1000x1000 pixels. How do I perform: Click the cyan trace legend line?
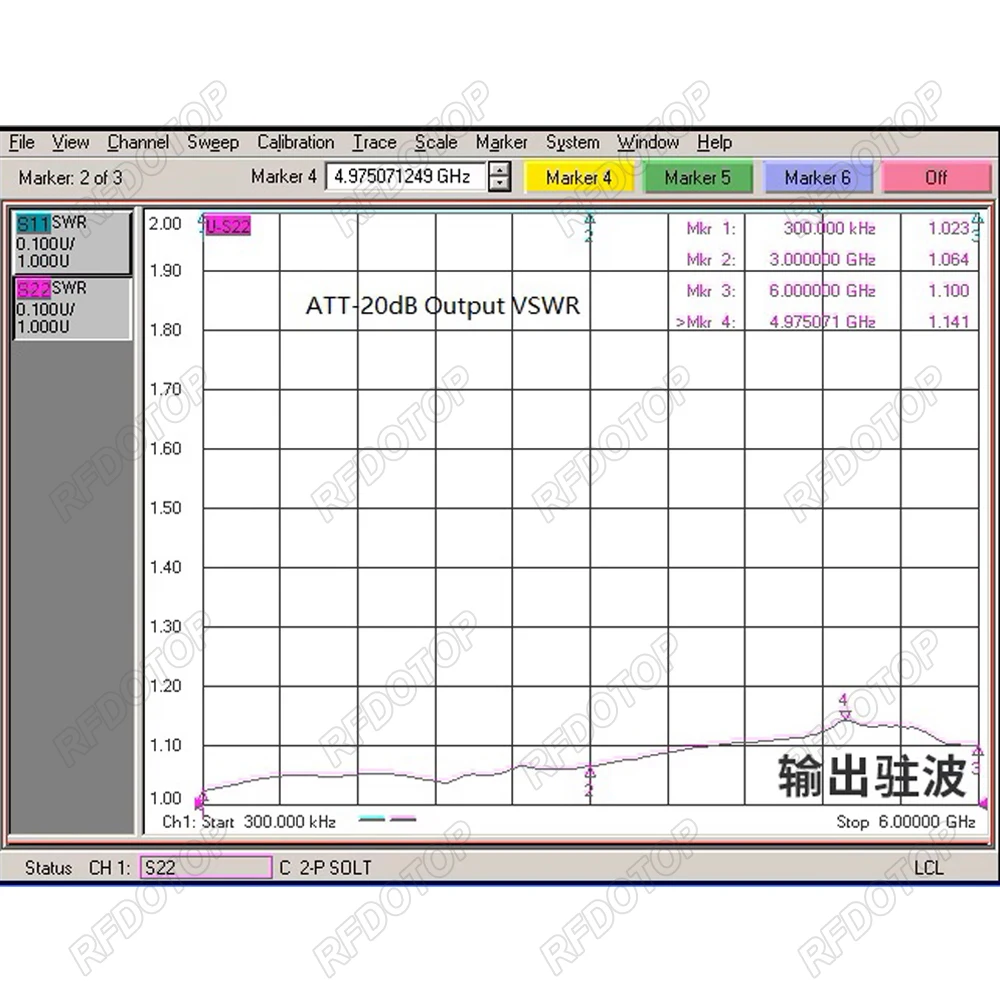pos(372,820)
